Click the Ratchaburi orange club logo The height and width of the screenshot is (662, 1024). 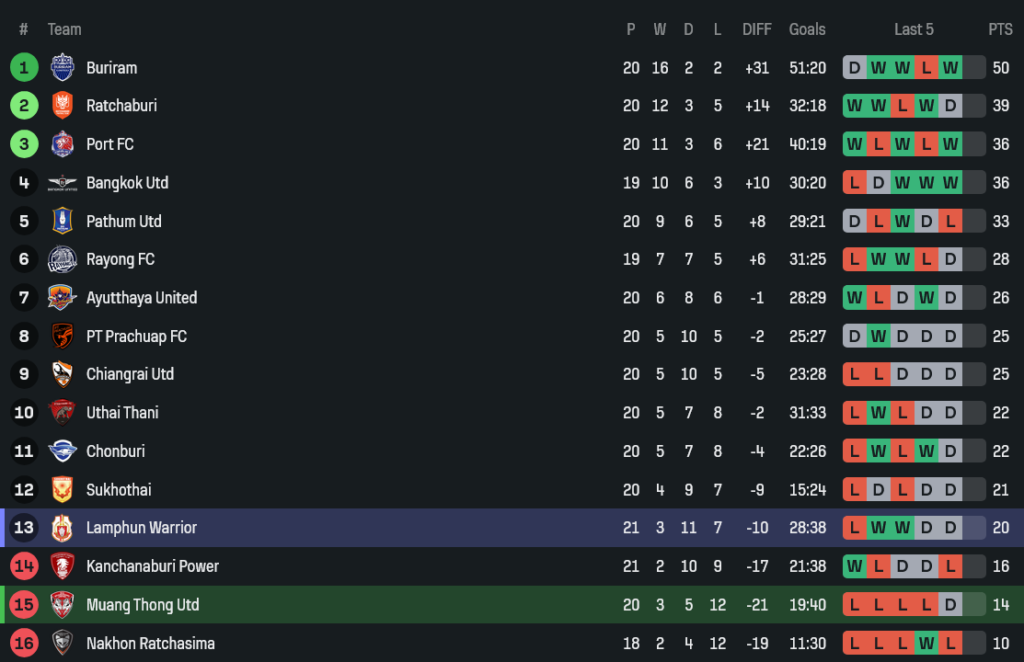(x=62, y=106)
